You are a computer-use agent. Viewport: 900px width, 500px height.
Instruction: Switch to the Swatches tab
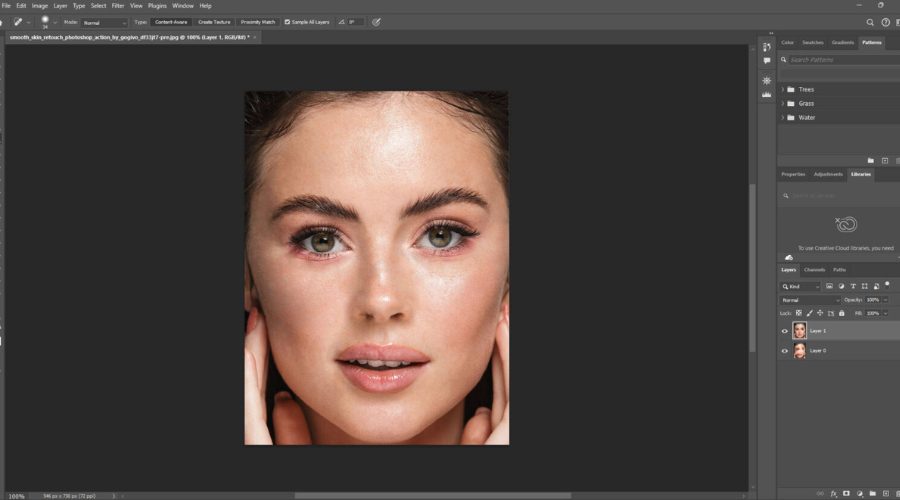(813, 42)
